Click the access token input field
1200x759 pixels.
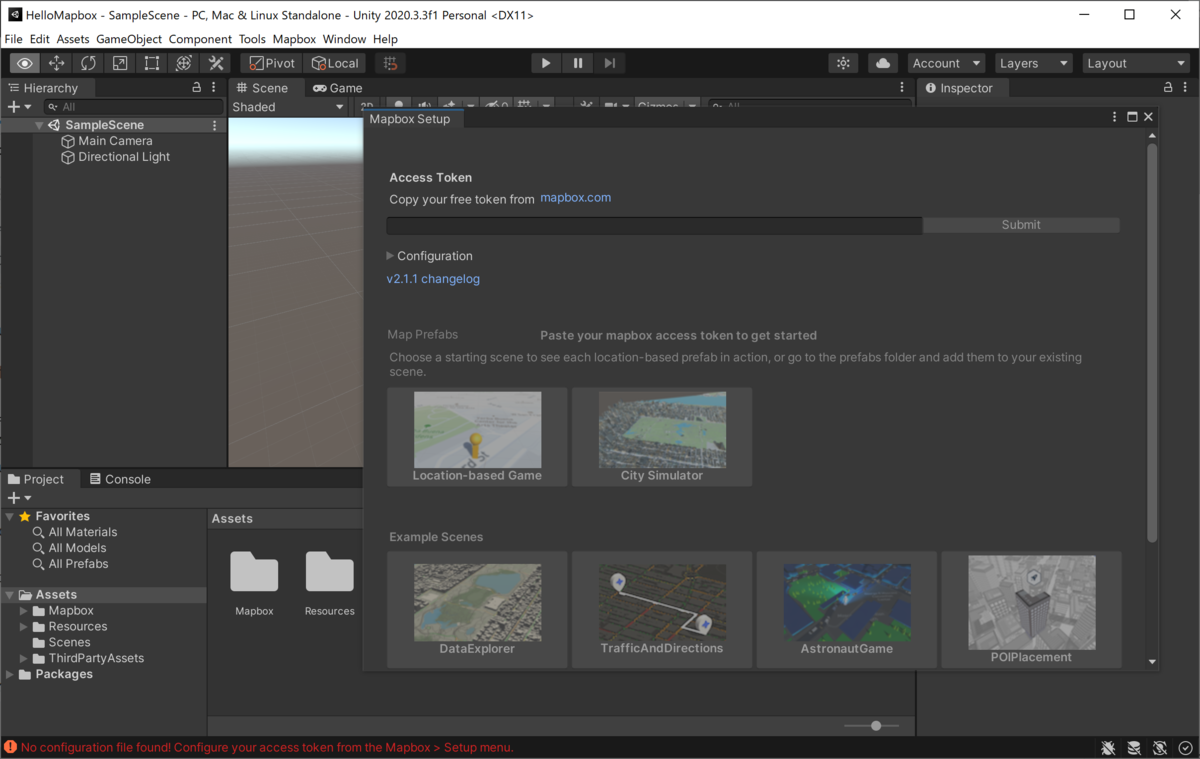654,226
